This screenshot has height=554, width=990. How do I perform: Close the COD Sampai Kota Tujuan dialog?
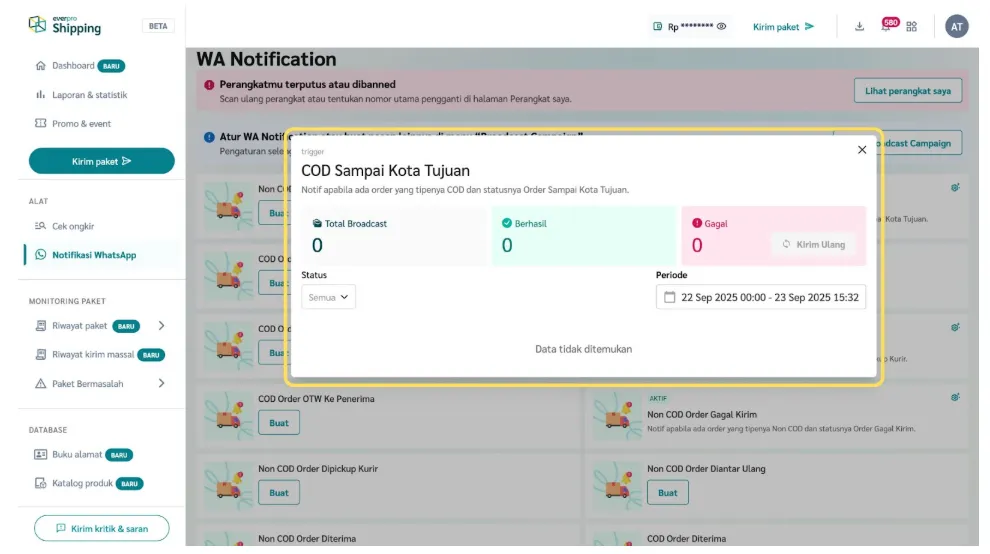coord(862,150)
